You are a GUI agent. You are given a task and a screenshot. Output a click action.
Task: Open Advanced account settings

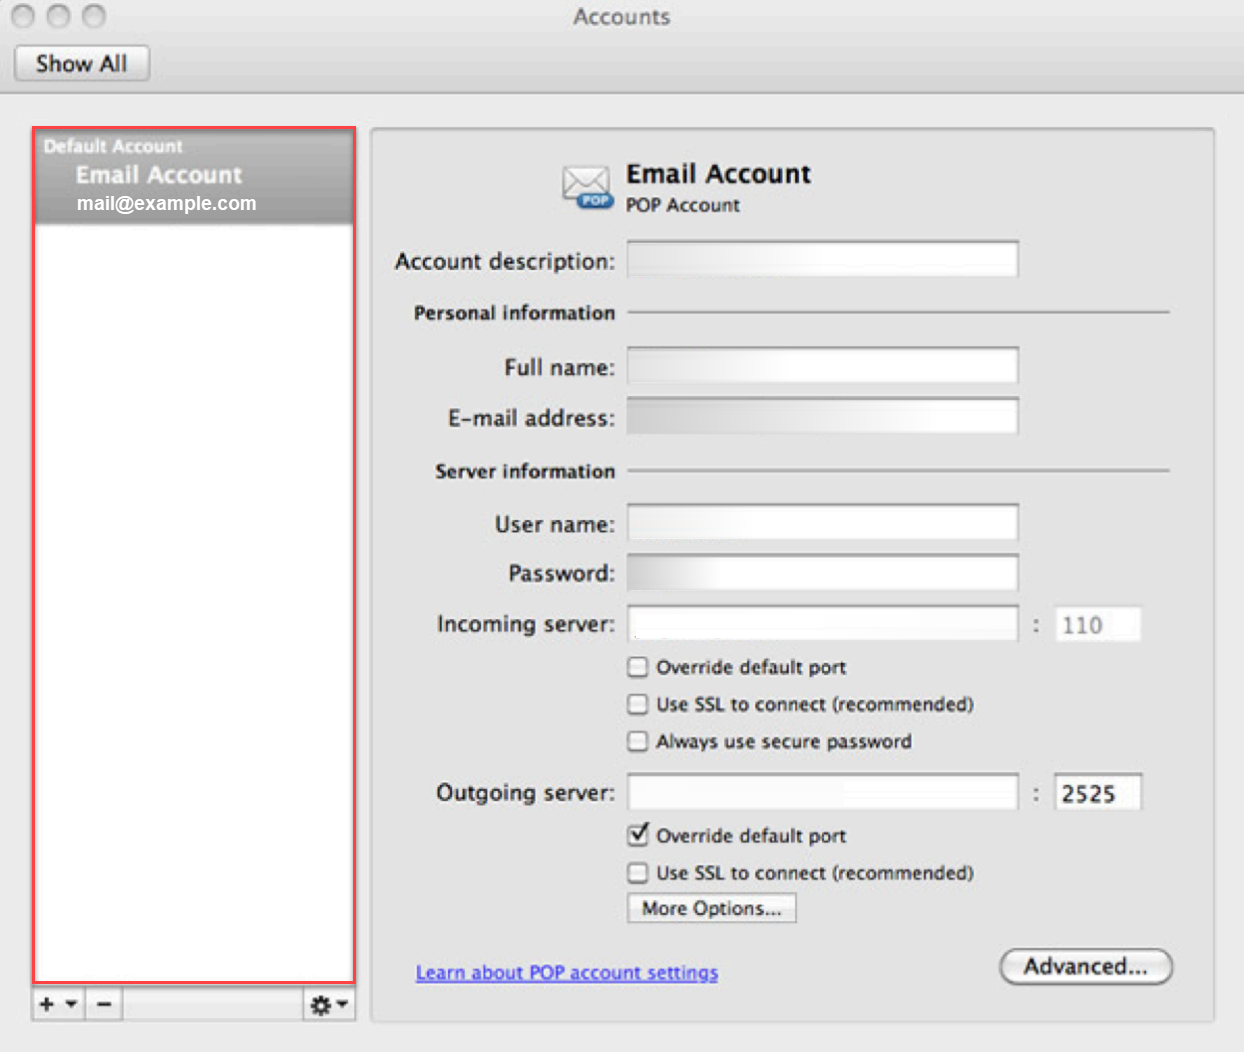pyautogui.click(x=1085, y=967)
